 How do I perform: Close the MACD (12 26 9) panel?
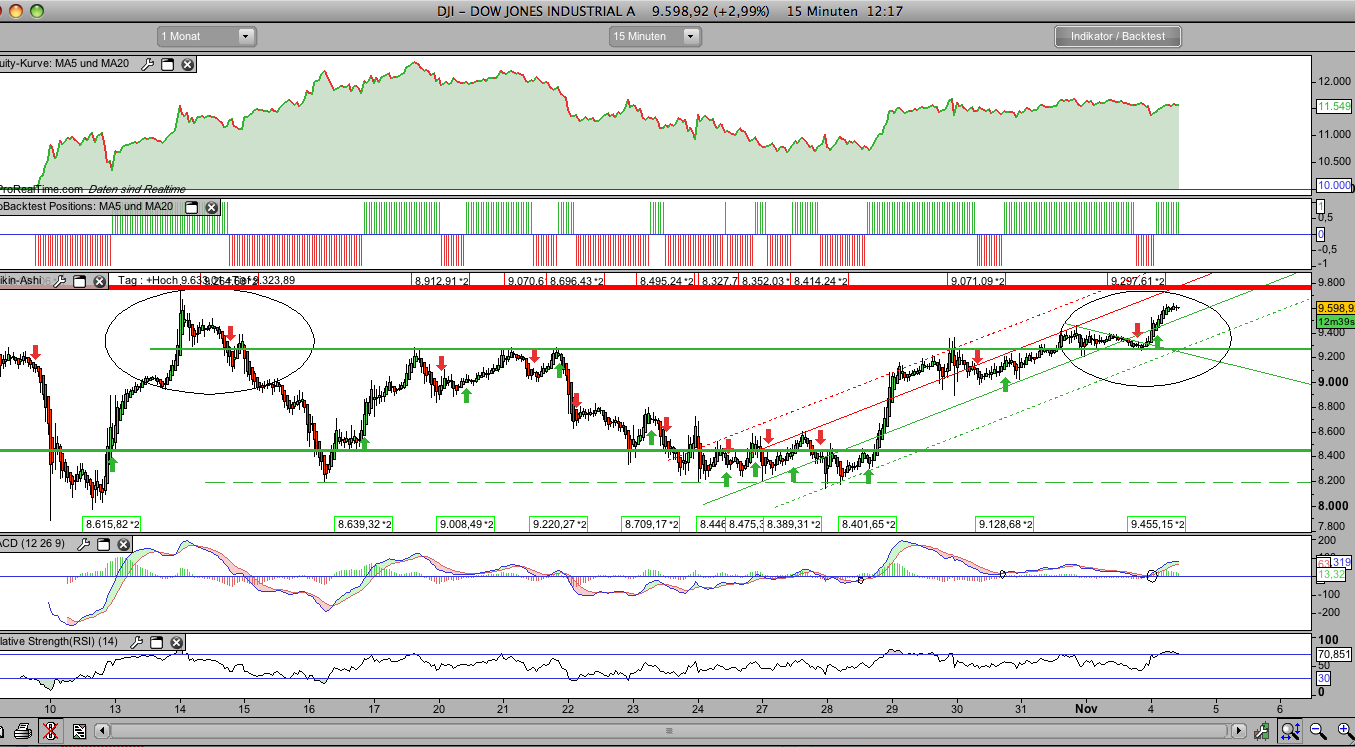click(122, 544)
